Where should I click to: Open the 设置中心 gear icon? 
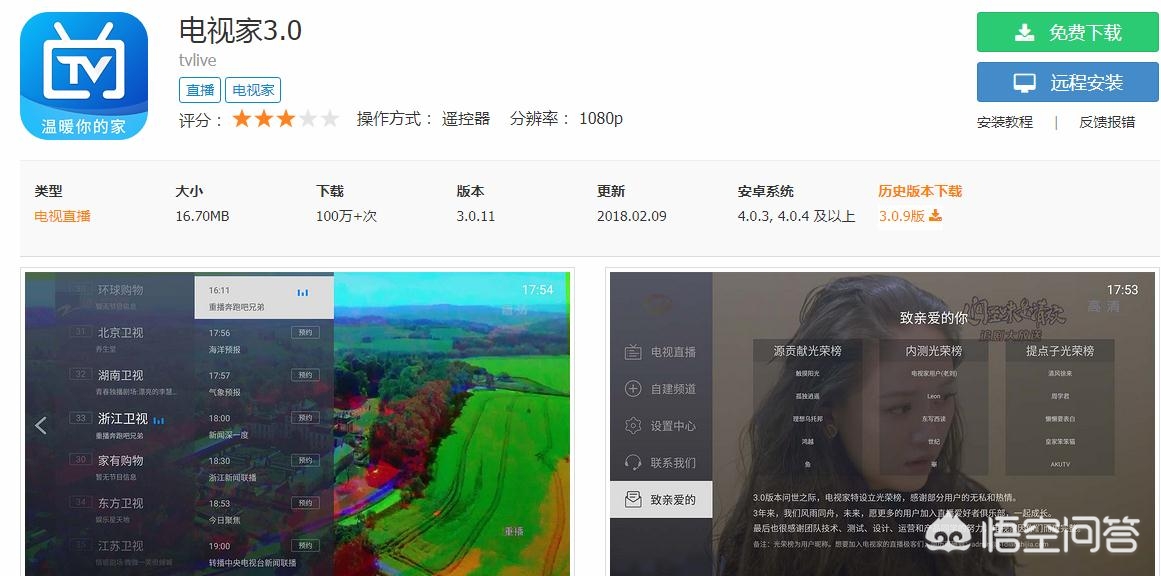pos(632,426)
